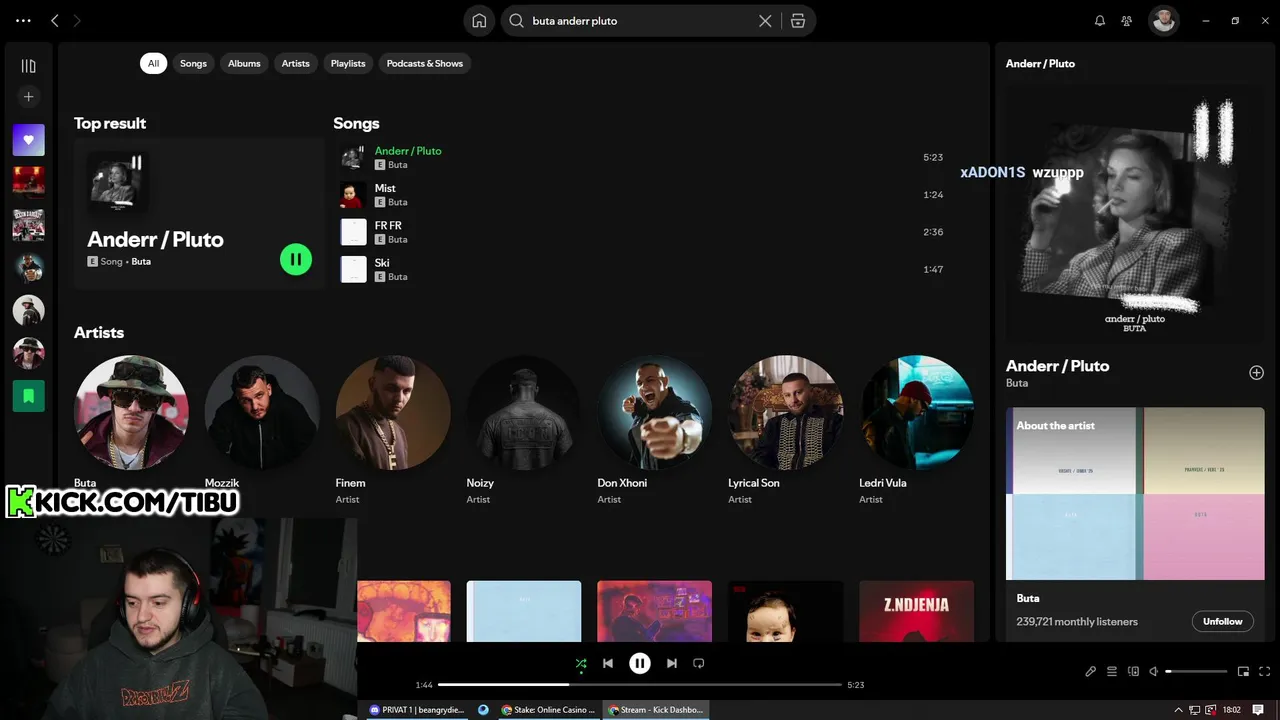Viewport: 1280px width, 720px height.
Task: Clear the search text with X
Action: (x=765, y=21)
